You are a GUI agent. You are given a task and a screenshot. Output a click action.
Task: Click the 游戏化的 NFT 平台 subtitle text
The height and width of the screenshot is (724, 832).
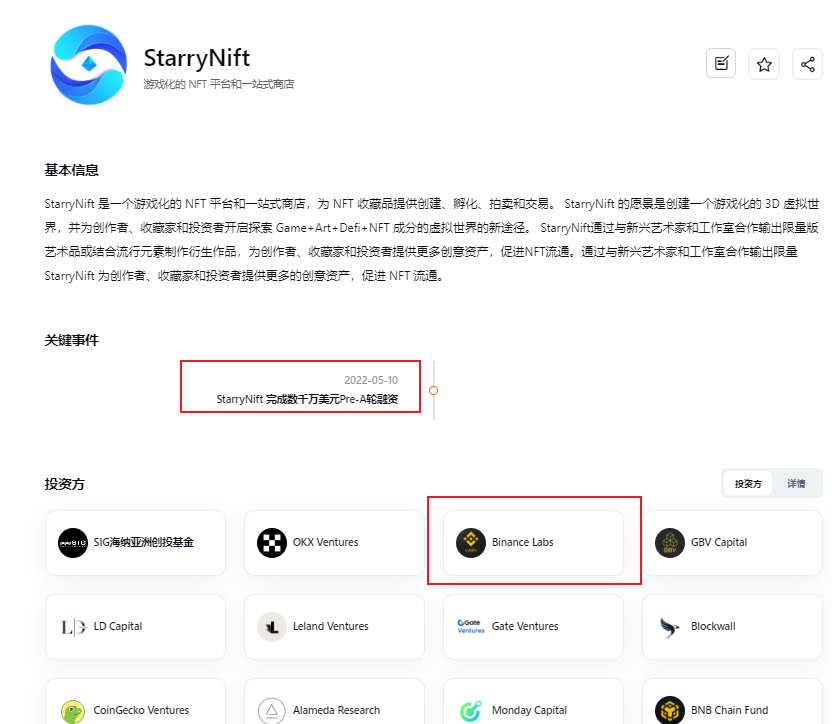219,84
